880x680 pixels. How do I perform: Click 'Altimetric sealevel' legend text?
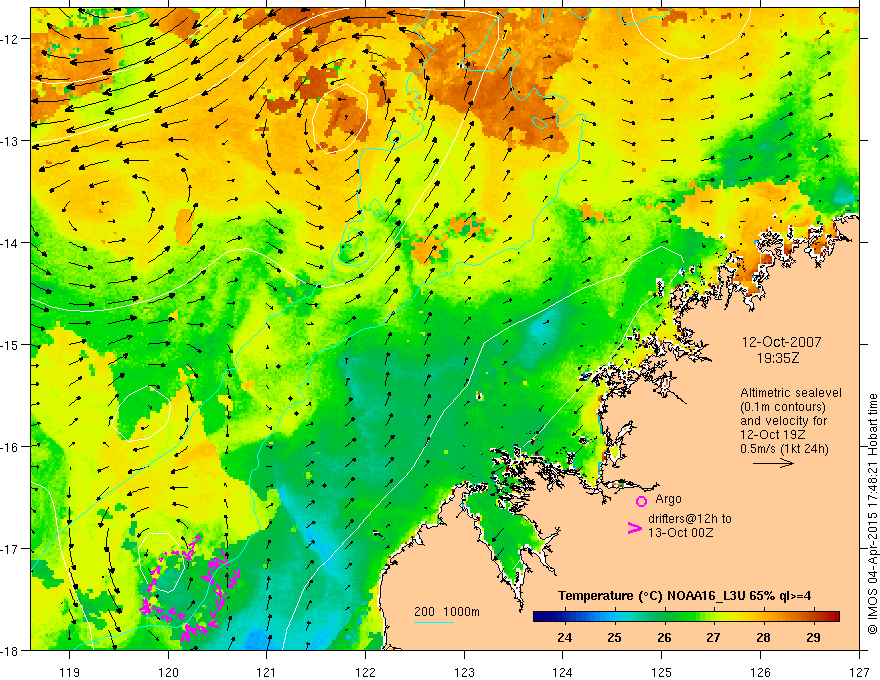click(x=791, y=393)
